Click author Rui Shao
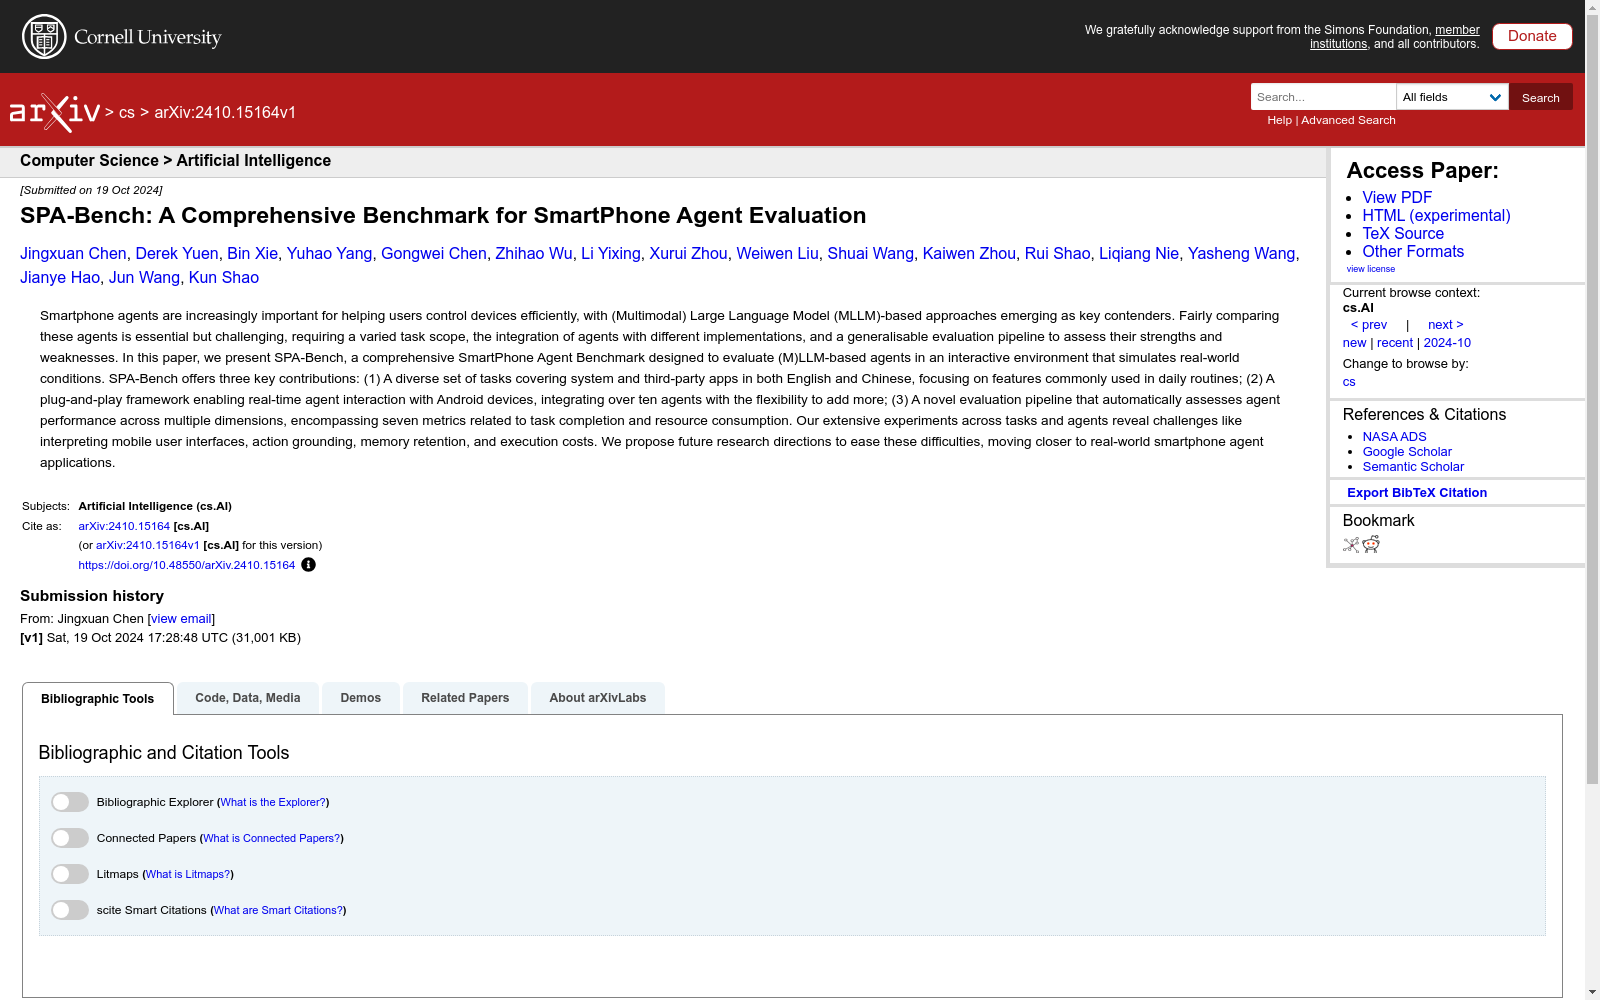The height and width of the screenshot is (1000, 1600). [x=1058, y=254]
